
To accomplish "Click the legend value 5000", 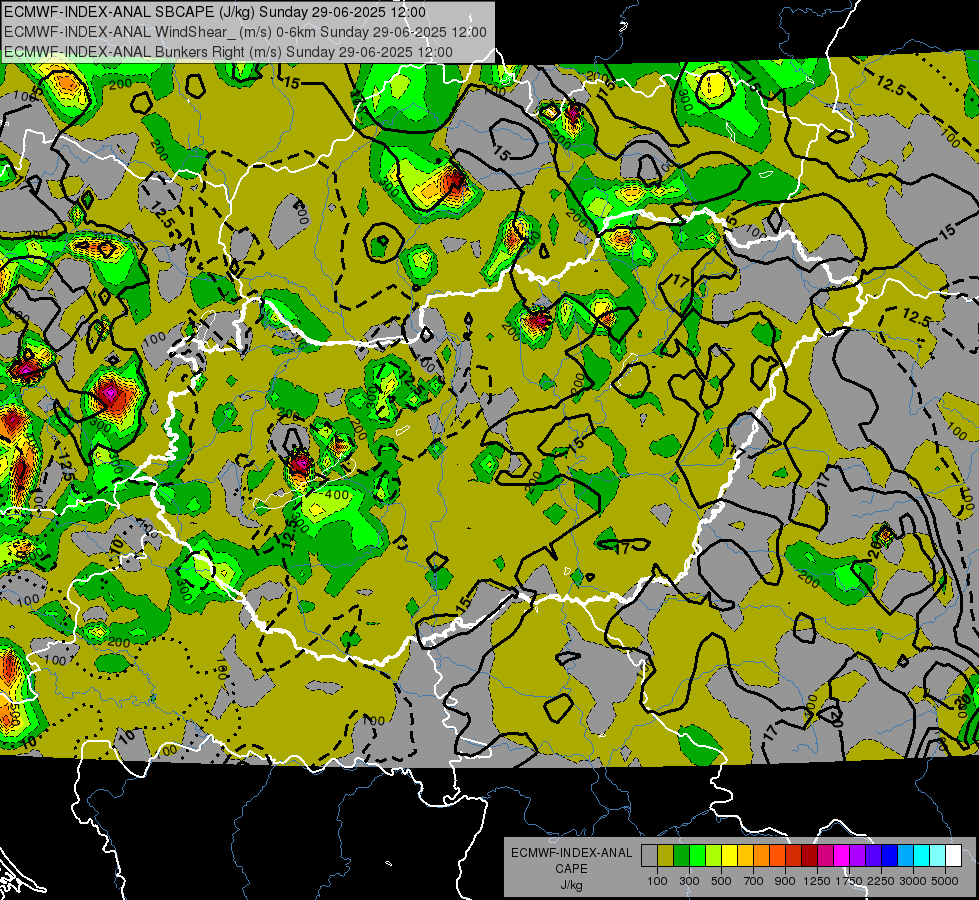I will [945, 881].
